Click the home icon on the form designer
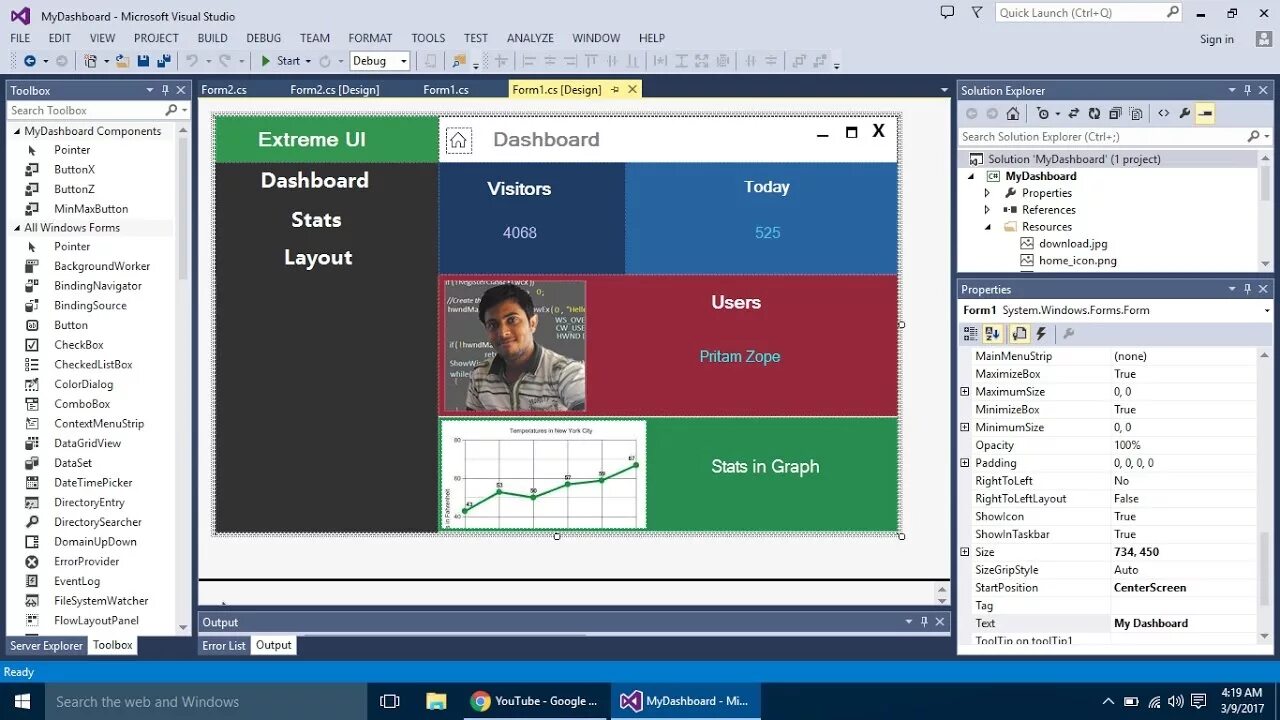 458,140
